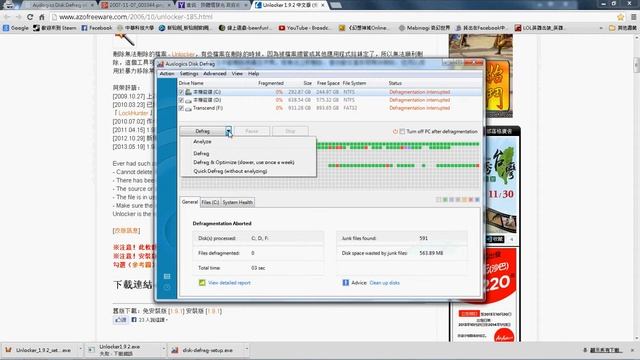Open the Facebook bookmark
This screenshot has width=640, height=360.
(97, 28)
